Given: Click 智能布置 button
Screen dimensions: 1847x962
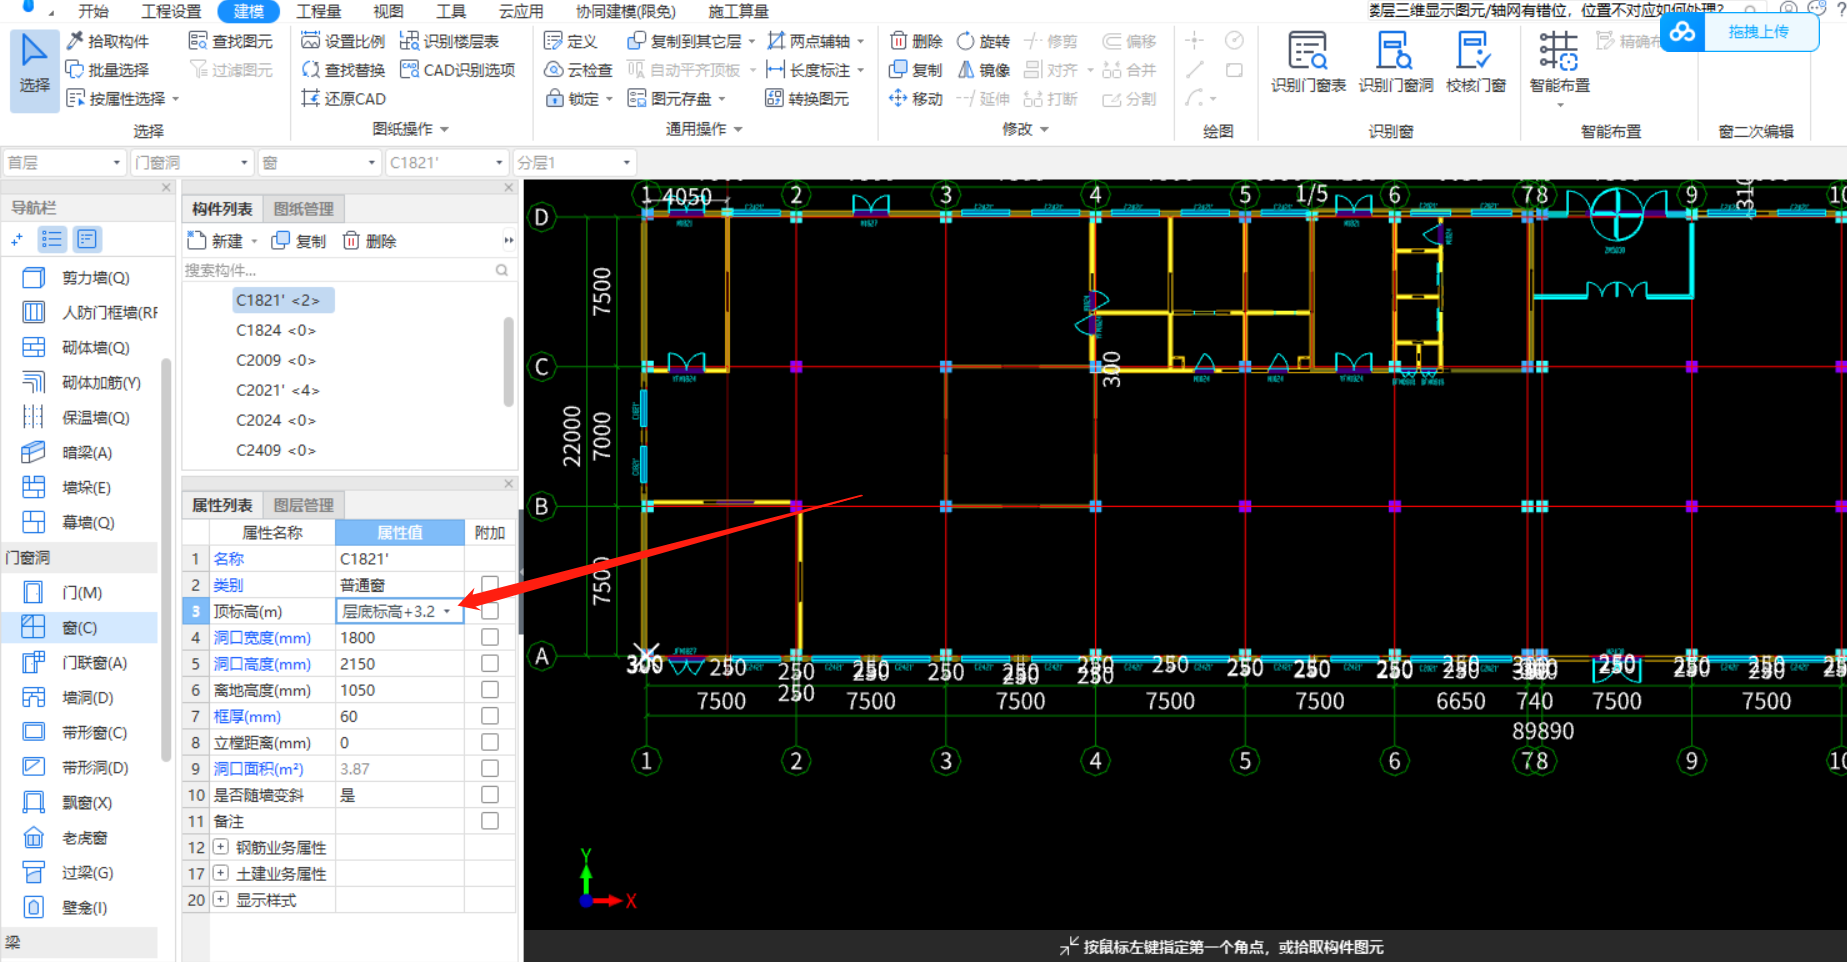Looking at the screenshot, I should [x=1559, y=64].
